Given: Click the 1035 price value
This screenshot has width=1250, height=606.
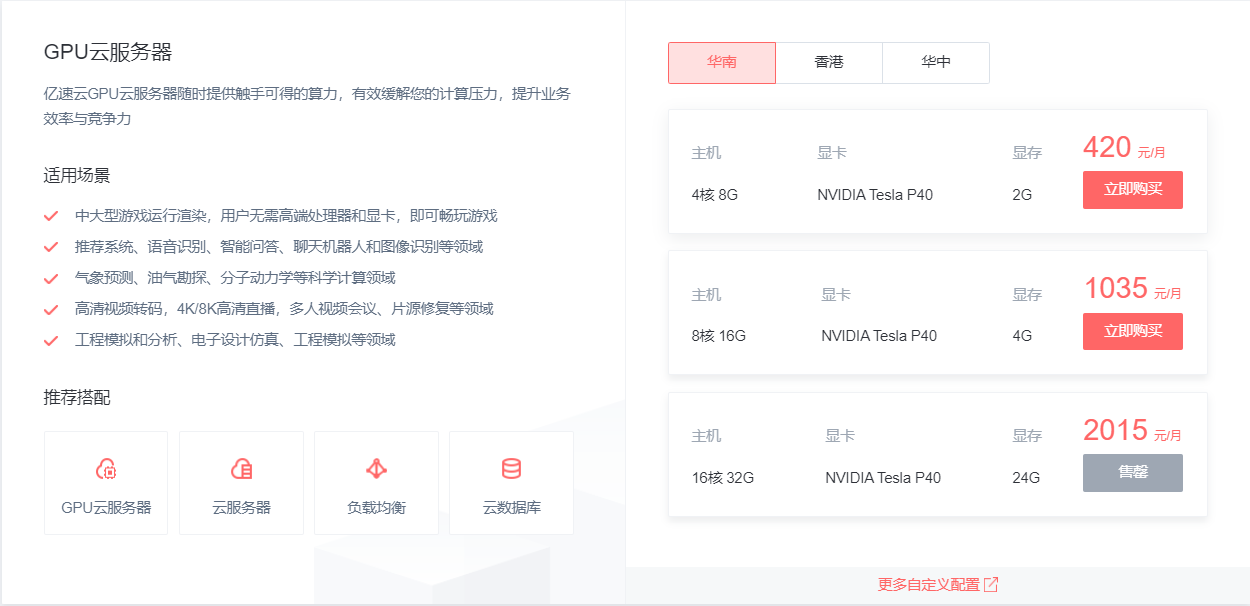Looking at the screenshot, I should point(1115,288).
